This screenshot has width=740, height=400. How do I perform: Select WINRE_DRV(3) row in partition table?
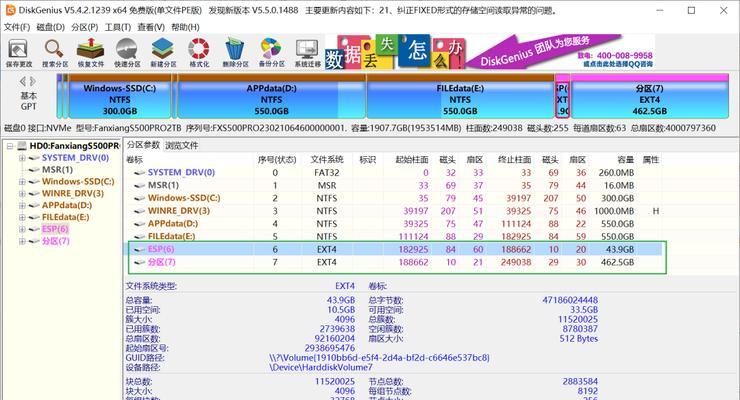tap(394, 211)
